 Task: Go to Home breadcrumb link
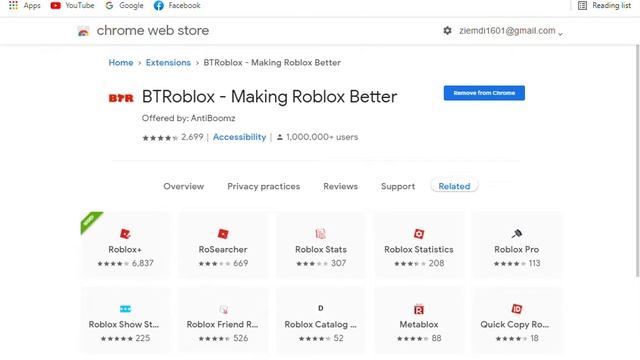121,62
